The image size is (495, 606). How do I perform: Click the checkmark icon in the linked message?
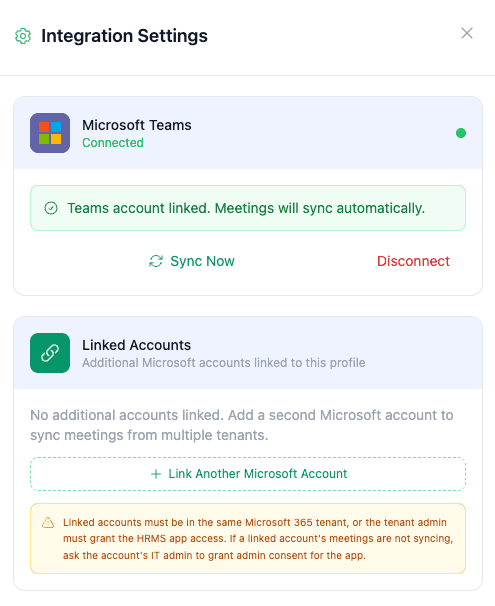pos(51,208)
